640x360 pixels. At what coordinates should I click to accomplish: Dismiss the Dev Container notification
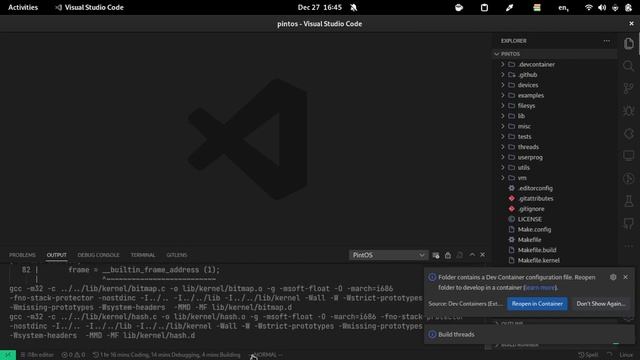click(x=625, y=277)
